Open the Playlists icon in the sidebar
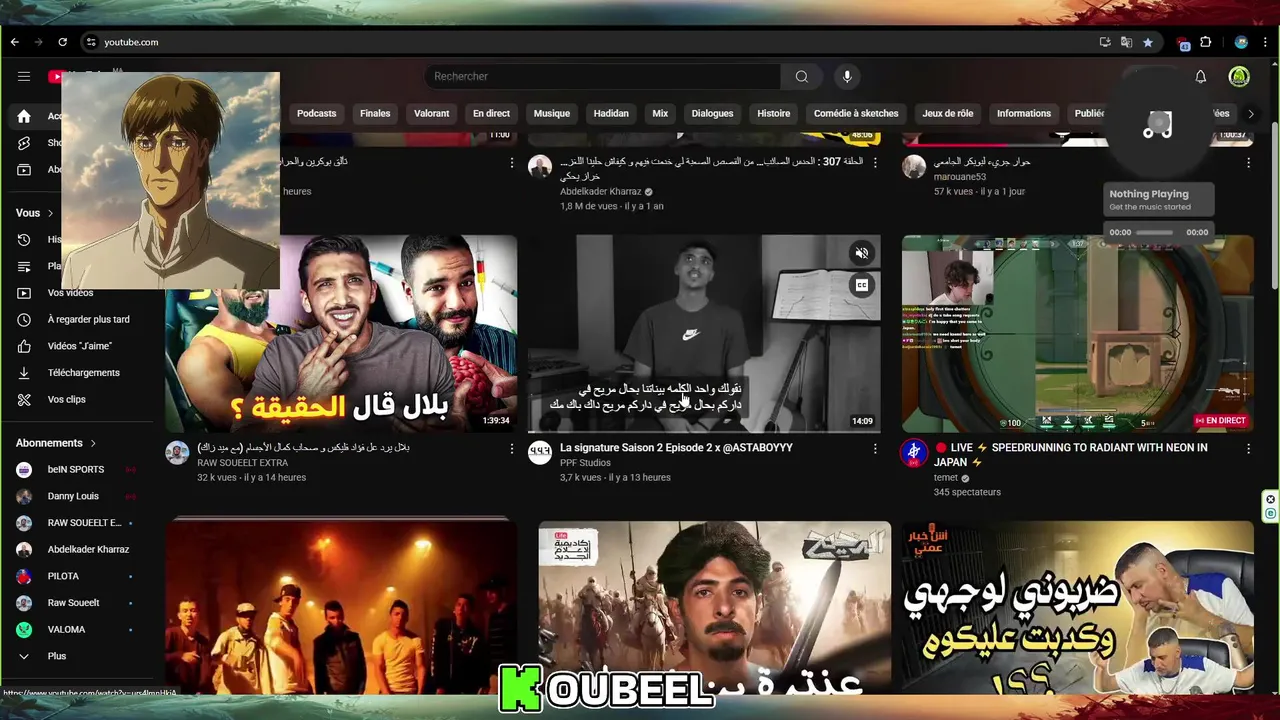 pyautogui.click(x=24, y=266)
